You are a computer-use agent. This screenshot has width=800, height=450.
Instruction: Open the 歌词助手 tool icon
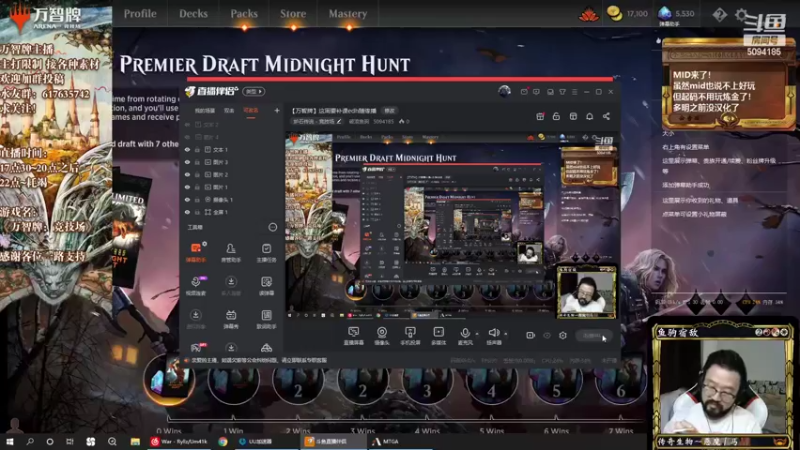[266, 319]
